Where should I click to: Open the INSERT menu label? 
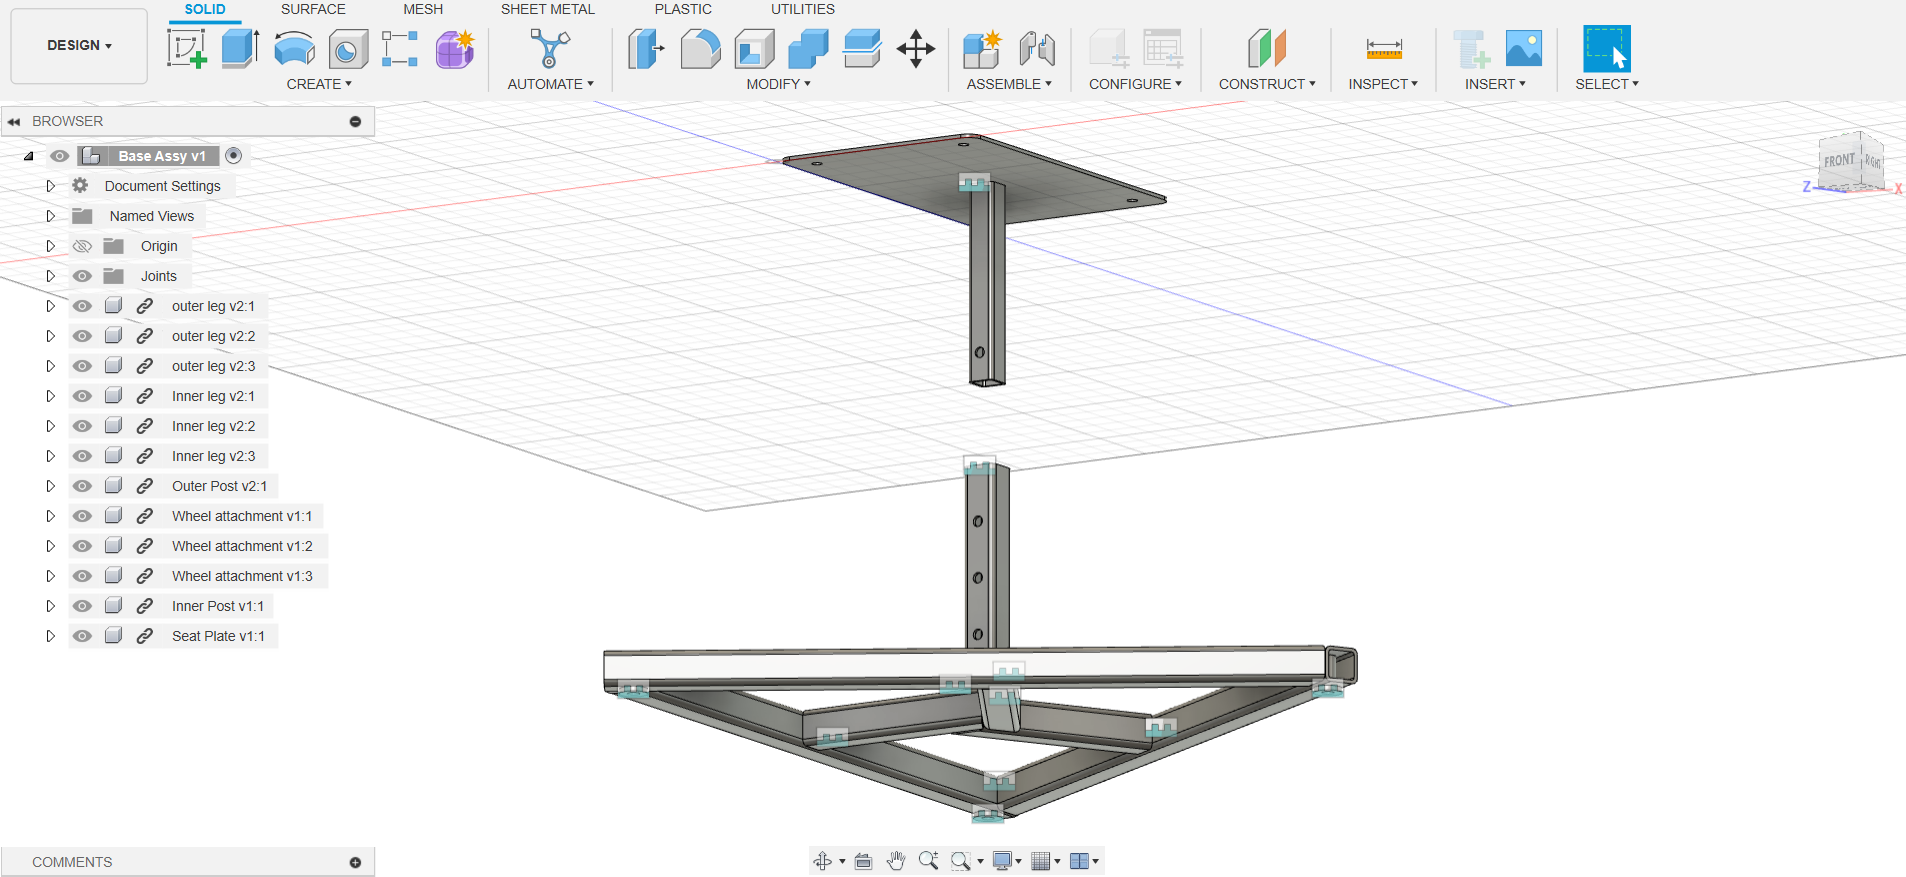point(1495,84)
